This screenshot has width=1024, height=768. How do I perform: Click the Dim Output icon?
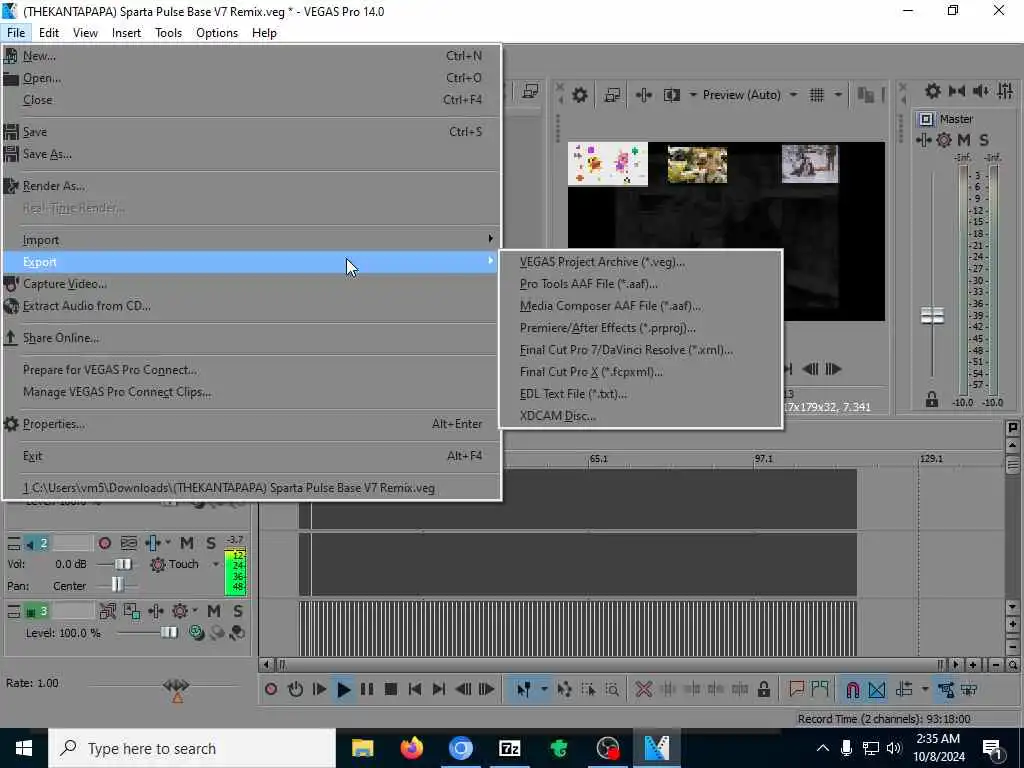980,91
